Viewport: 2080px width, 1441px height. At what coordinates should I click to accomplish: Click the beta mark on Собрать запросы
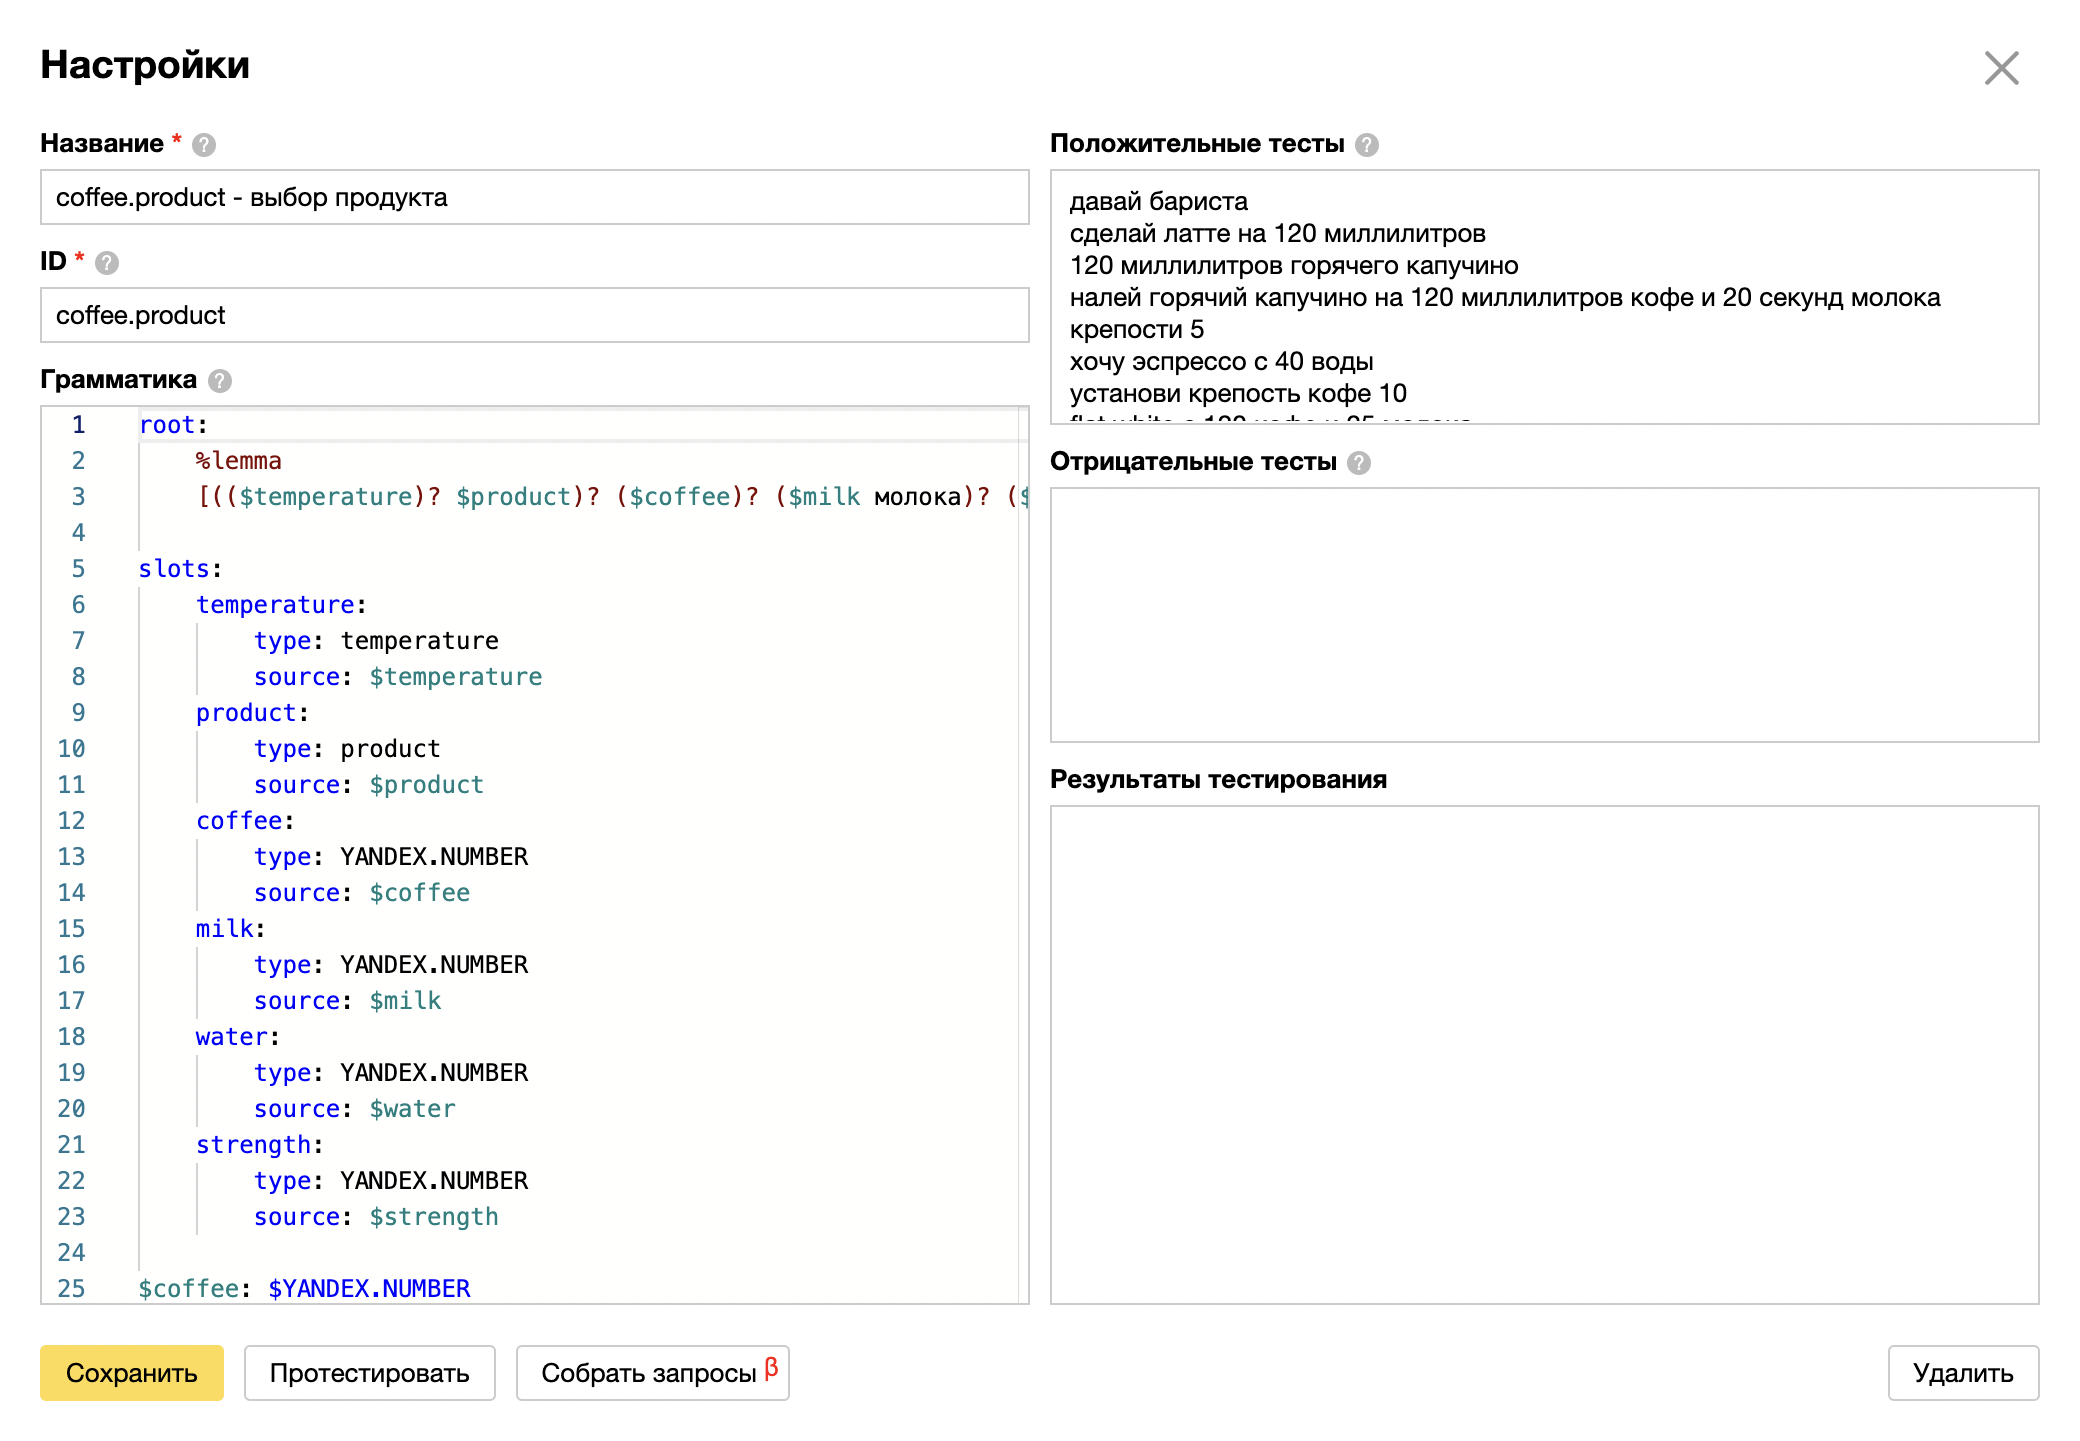point(771,1367)
